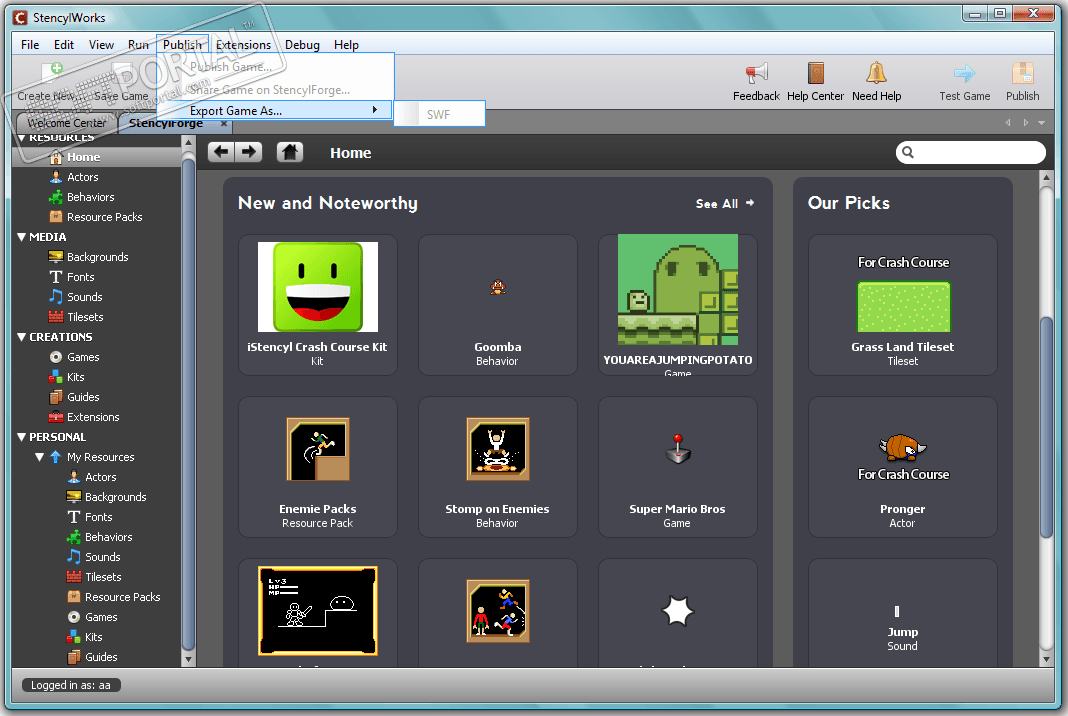Click the Logged in as: aa status
Viewport: 1068px width, 716px height.
point(71,685)
